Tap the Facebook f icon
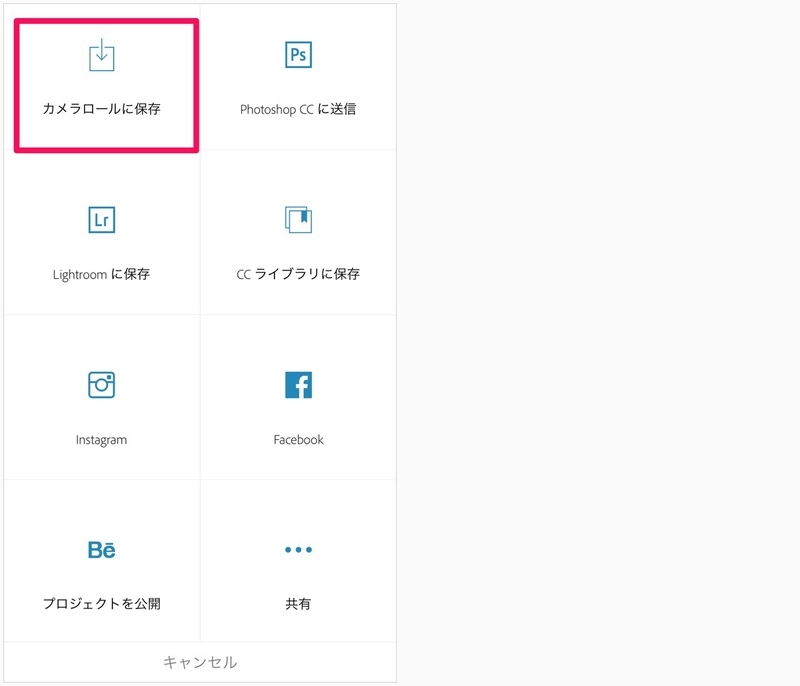The height and width of the screenshot is (686, 800). click(298, 385)
